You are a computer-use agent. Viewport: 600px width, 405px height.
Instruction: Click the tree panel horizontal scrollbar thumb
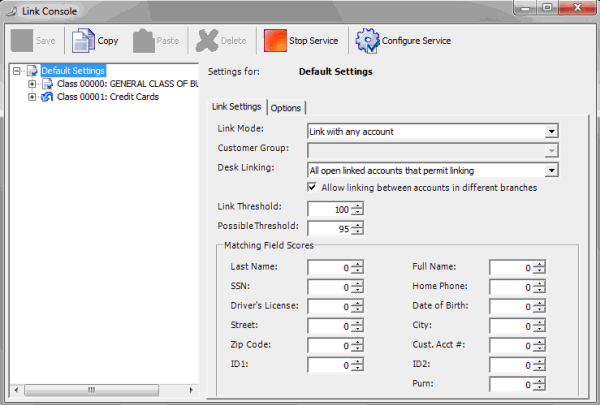click(x=91, y=390)
